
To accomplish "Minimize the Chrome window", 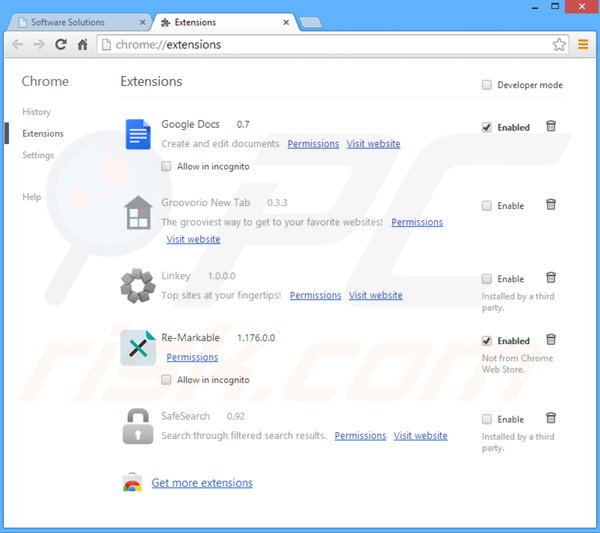I will coord(535,7).
